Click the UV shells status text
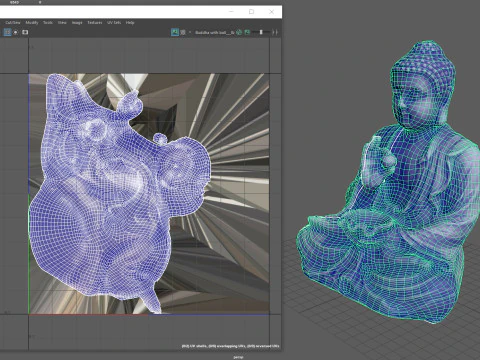Viewport: 480px width, 360px height. click(230, 346)
